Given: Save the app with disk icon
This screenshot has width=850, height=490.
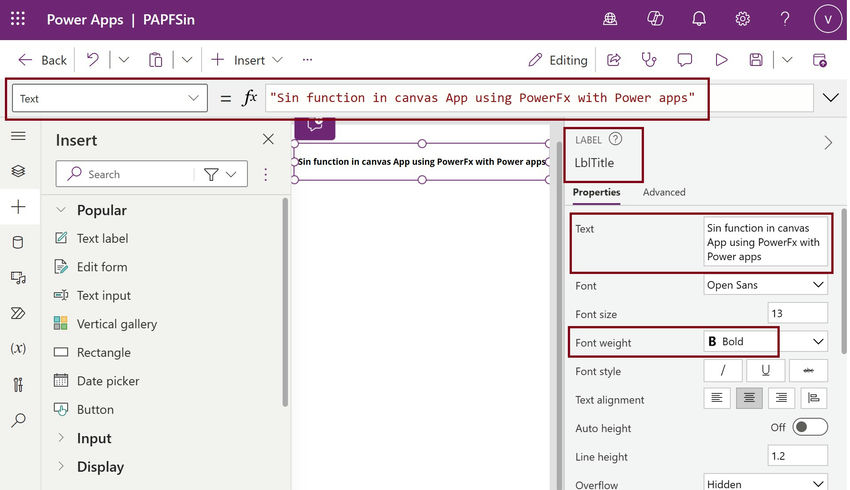Looking at the screenshot, I should (756, 60).
